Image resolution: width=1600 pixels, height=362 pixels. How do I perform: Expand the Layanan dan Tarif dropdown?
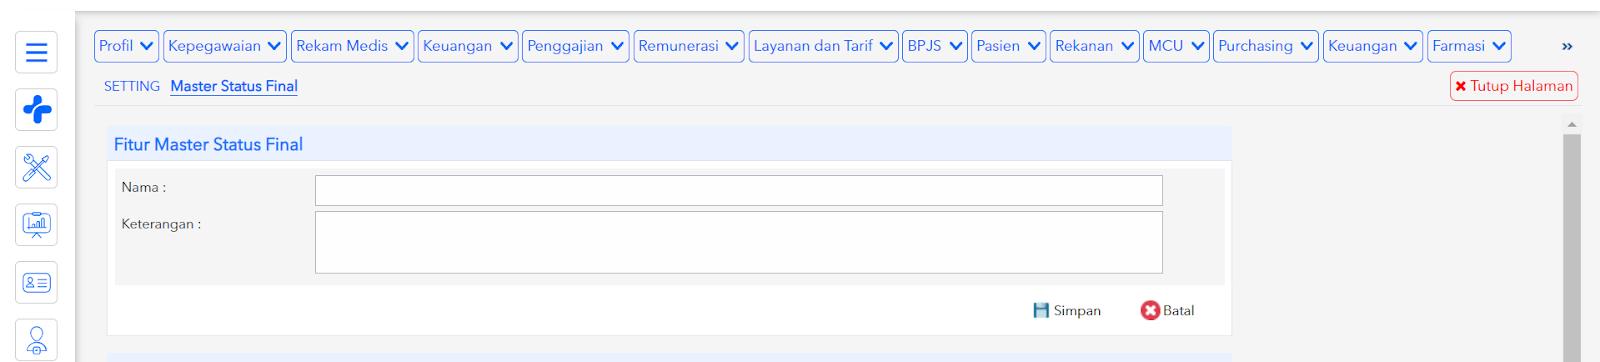(823, 46)
